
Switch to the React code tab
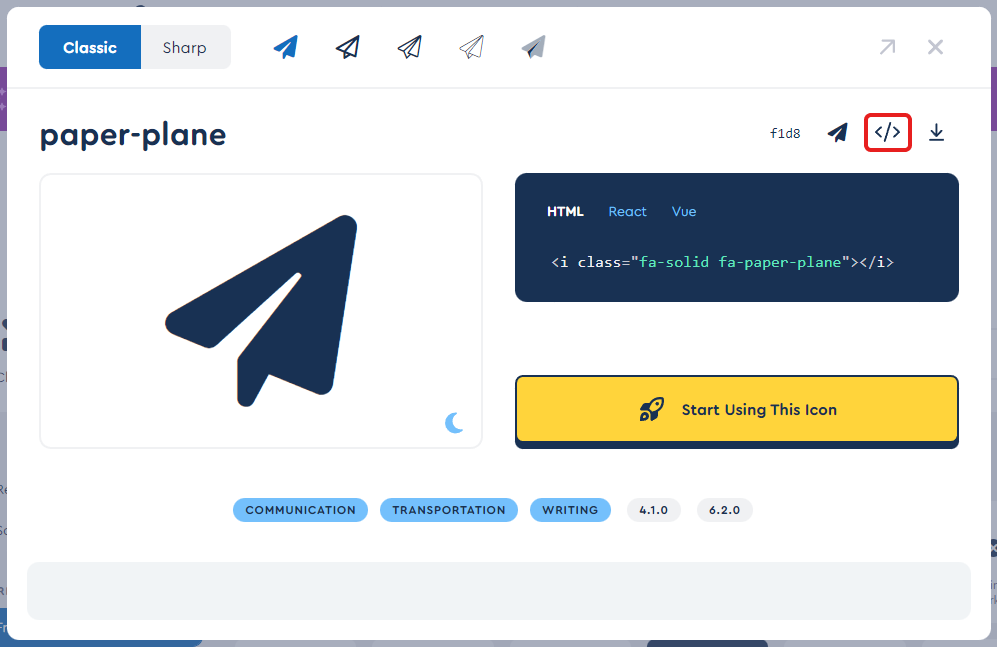[x=627, y=212]
